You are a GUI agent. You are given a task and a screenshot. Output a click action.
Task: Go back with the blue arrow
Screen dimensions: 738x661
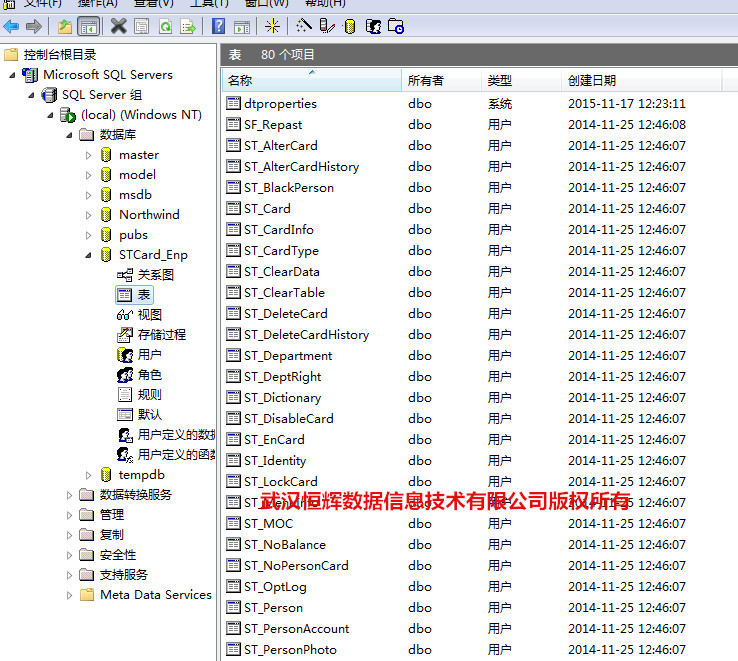11,26
